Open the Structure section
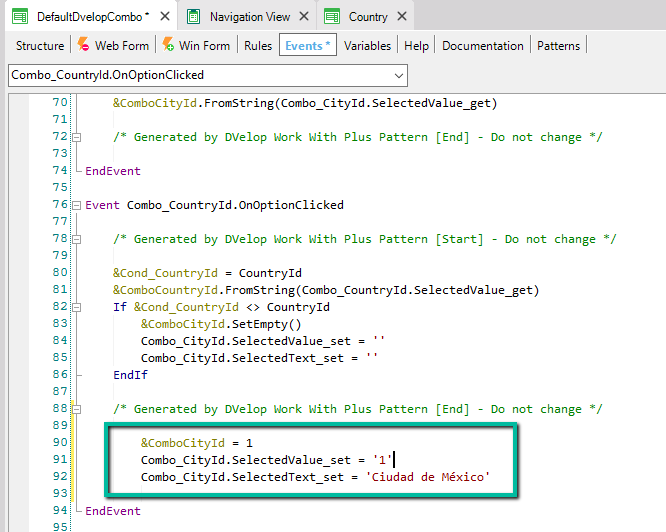 pyautogui.click(x=40, y=45)
